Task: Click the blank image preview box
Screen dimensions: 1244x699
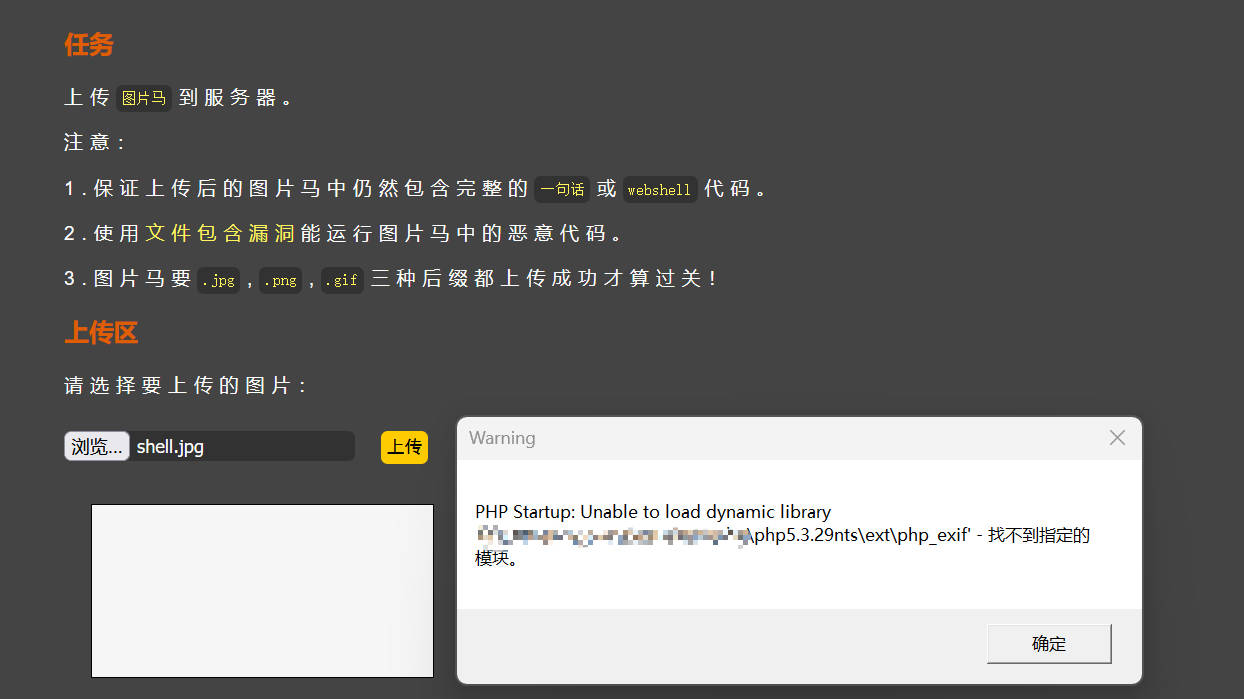Action: [x=262, y=590]
